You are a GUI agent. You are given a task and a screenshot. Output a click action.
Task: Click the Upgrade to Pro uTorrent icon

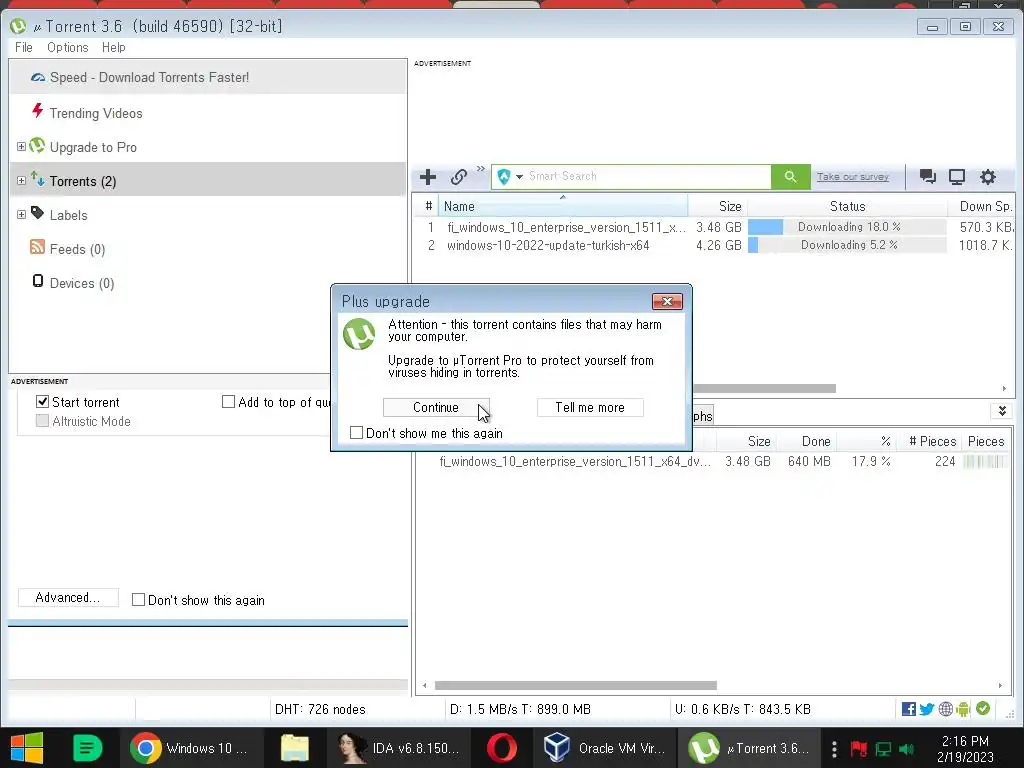pos(37,145)
